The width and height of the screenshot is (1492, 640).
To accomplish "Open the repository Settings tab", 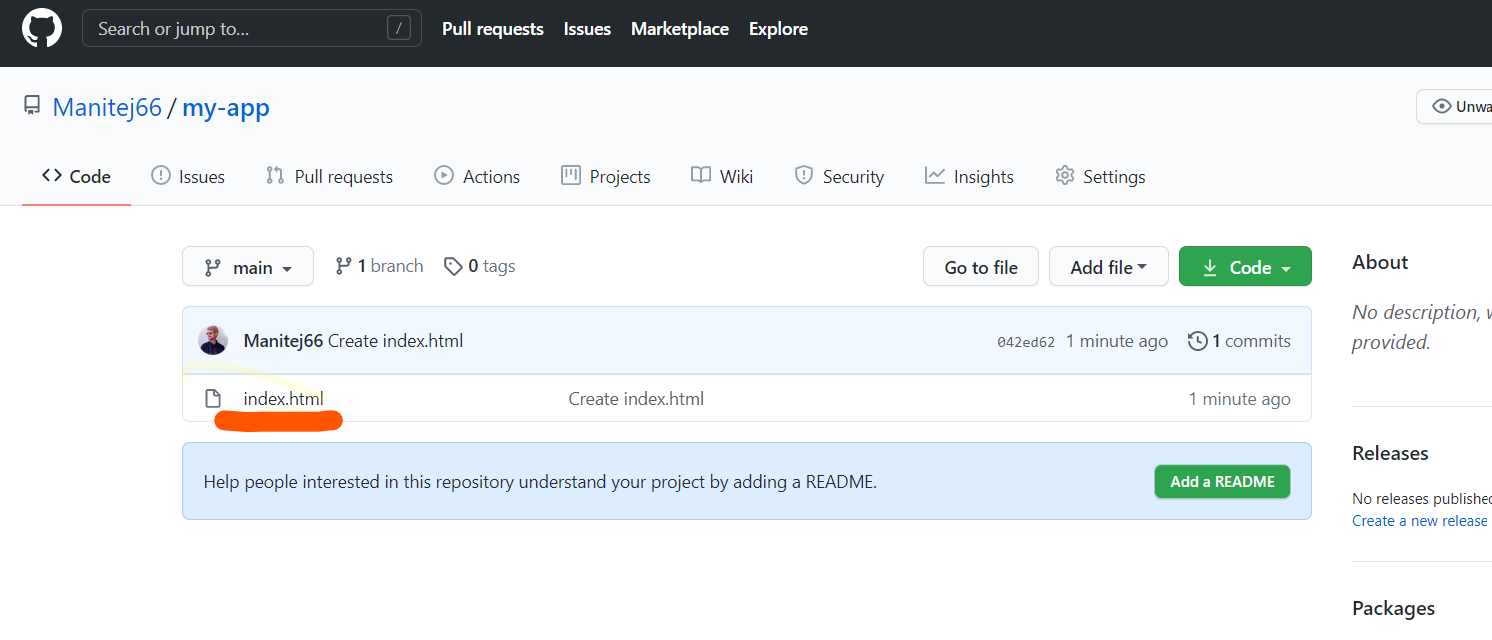I will click(1100, 176).
